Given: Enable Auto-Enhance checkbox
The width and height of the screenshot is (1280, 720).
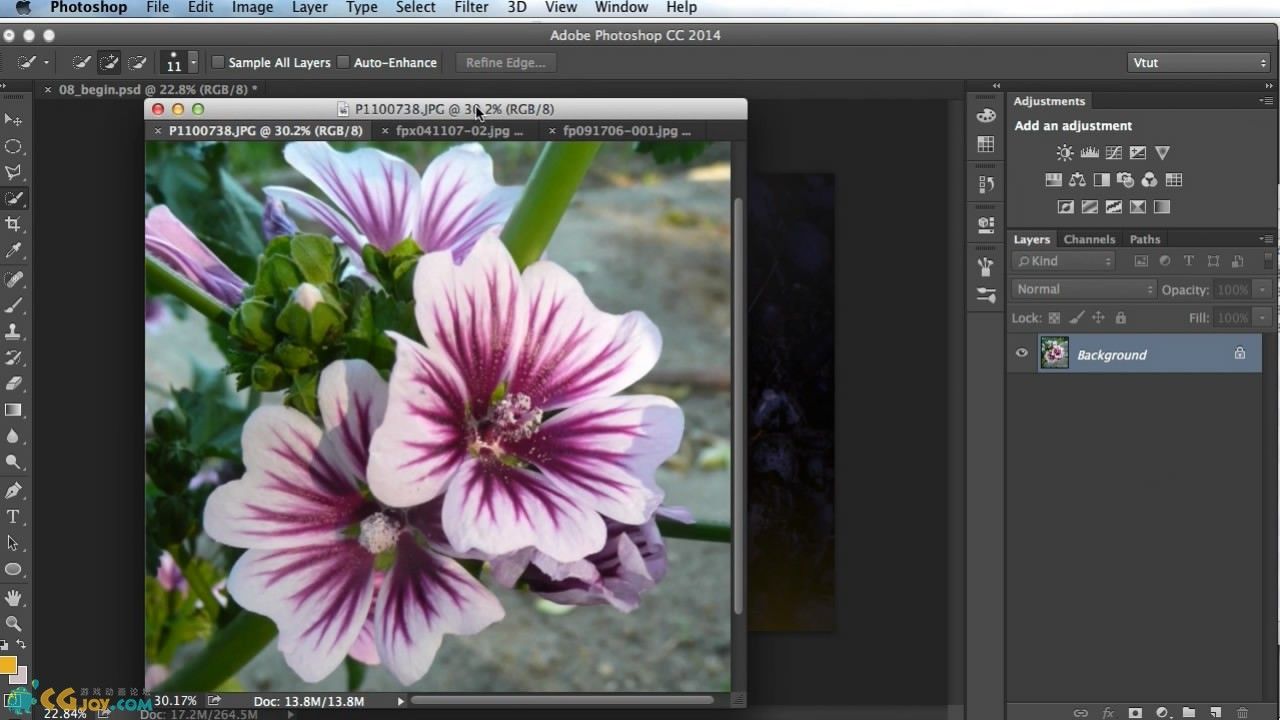Looking at the screenshot, I should 343,62.
